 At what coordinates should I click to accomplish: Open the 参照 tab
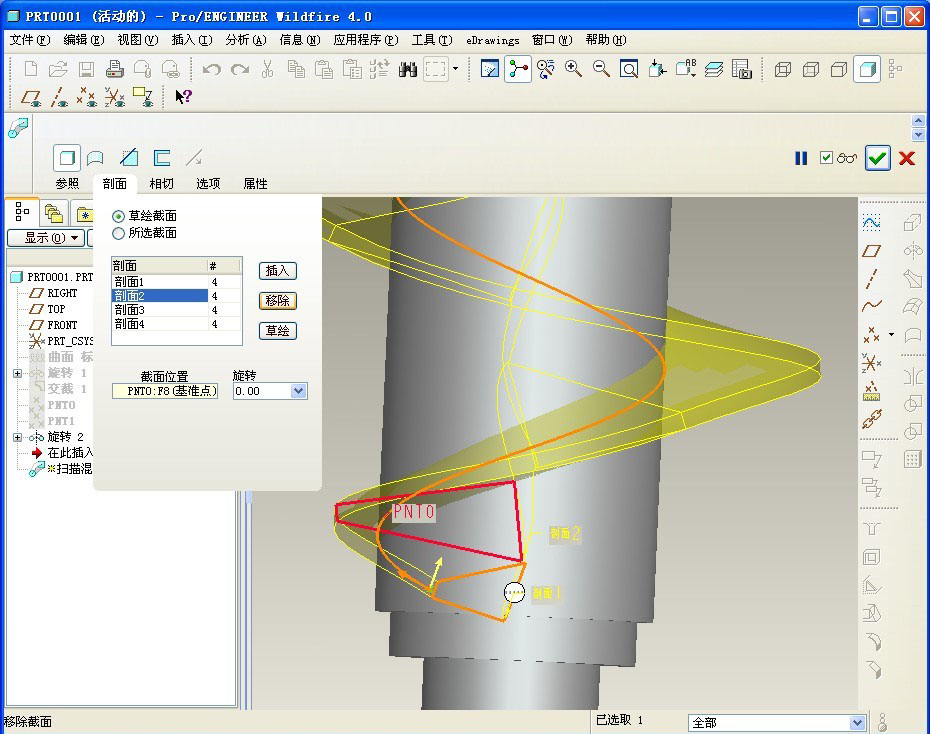pos(67,184)
